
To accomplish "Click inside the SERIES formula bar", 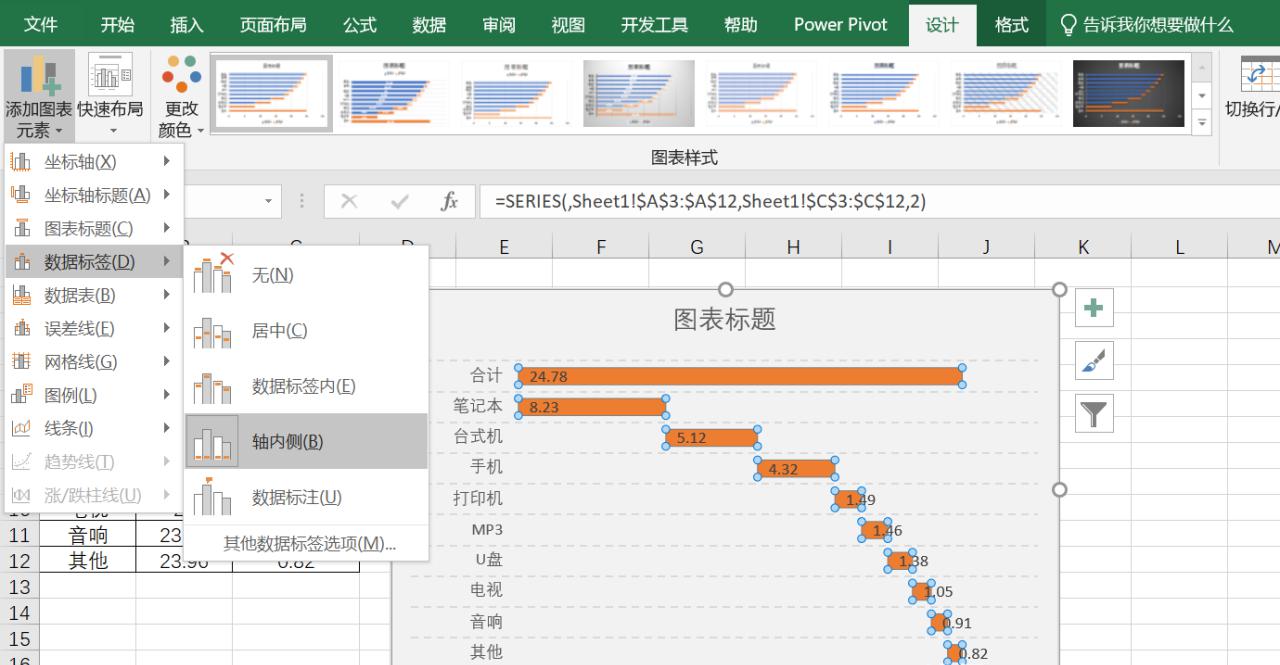I will pyautogui.click(x=880, y=201).
